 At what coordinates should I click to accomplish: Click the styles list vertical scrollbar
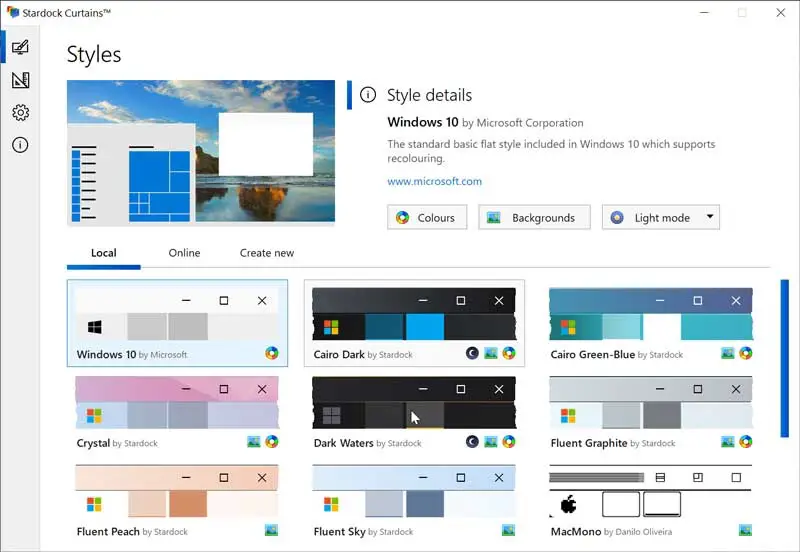click(785, 358)
